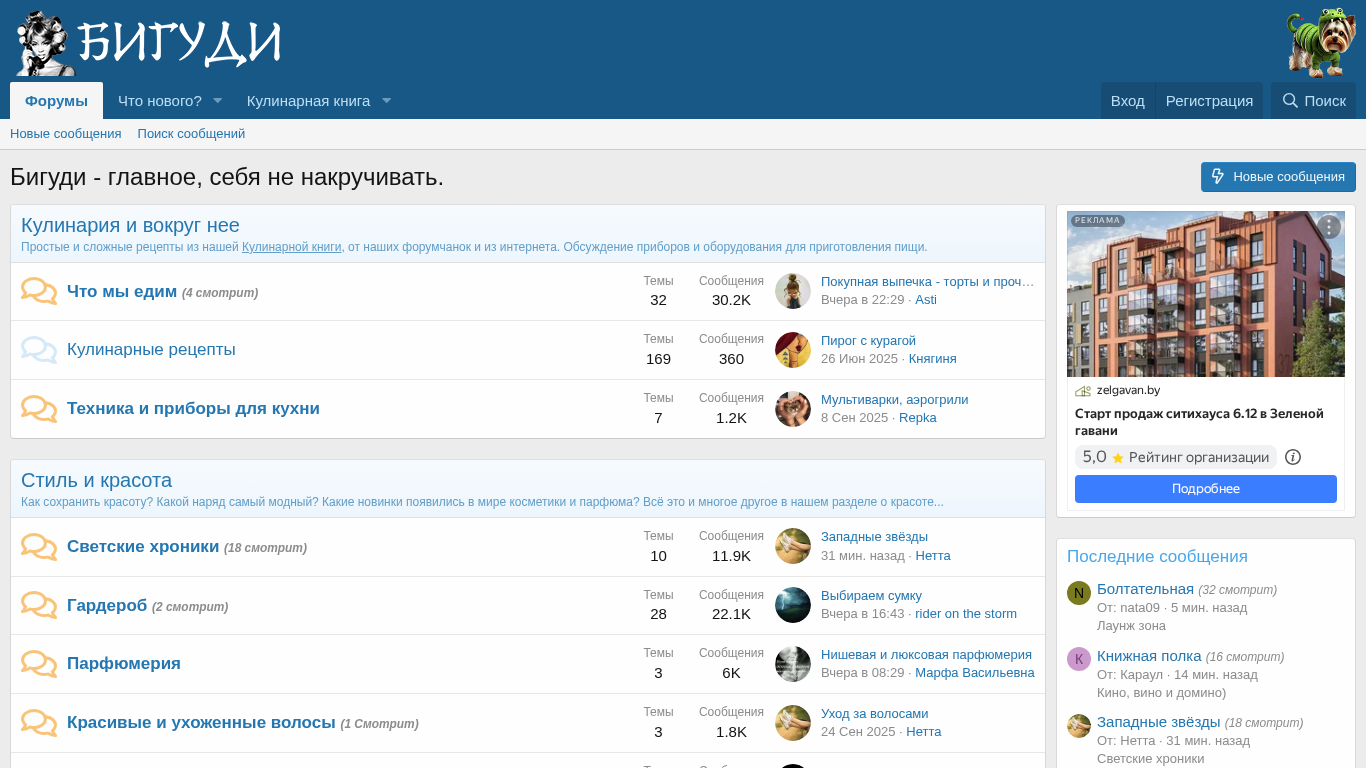Click the ad rating info icon
Image resolution: width=1366 pixels, height=768 pixels.
(1292, 457)
